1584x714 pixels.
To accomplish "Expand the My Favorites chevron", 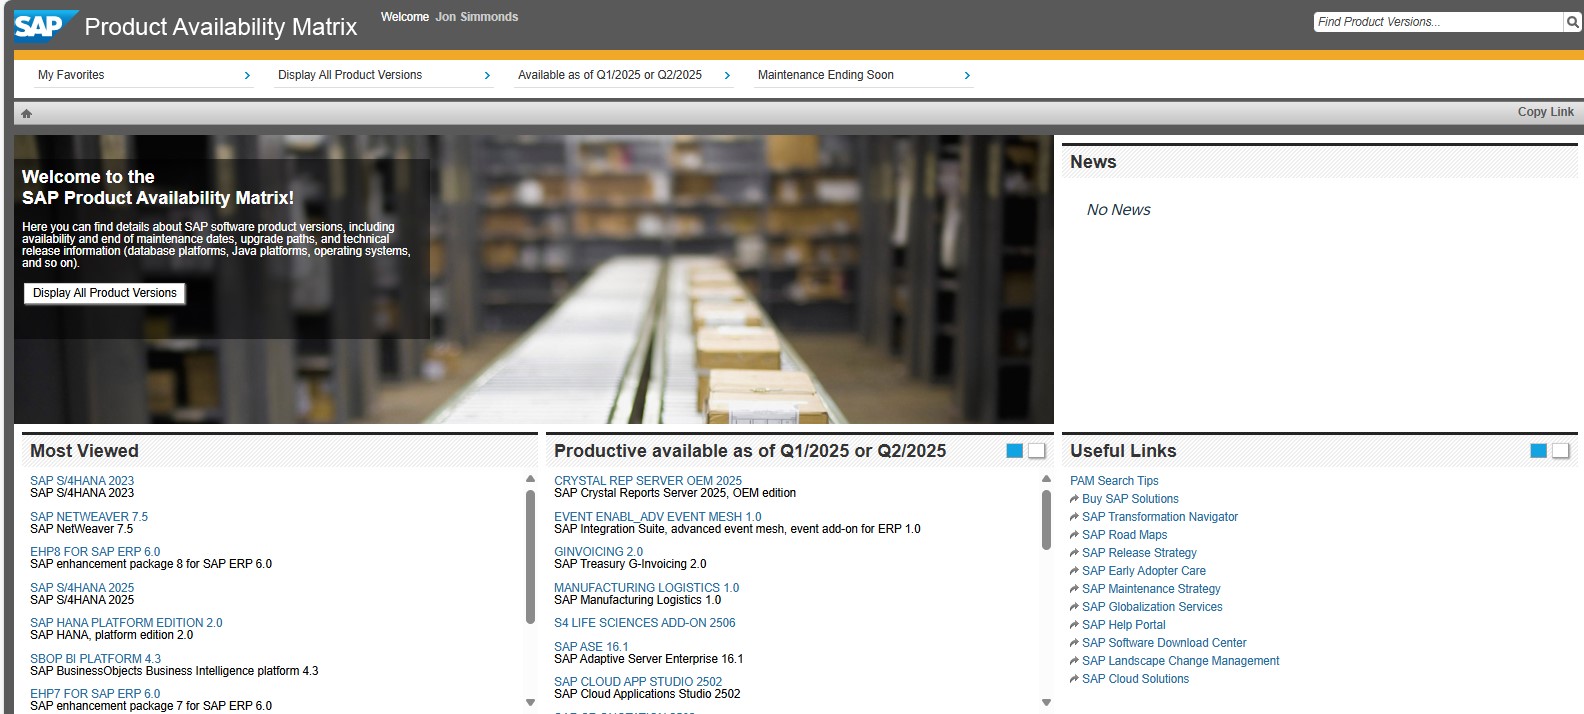I will coord(247,75).
